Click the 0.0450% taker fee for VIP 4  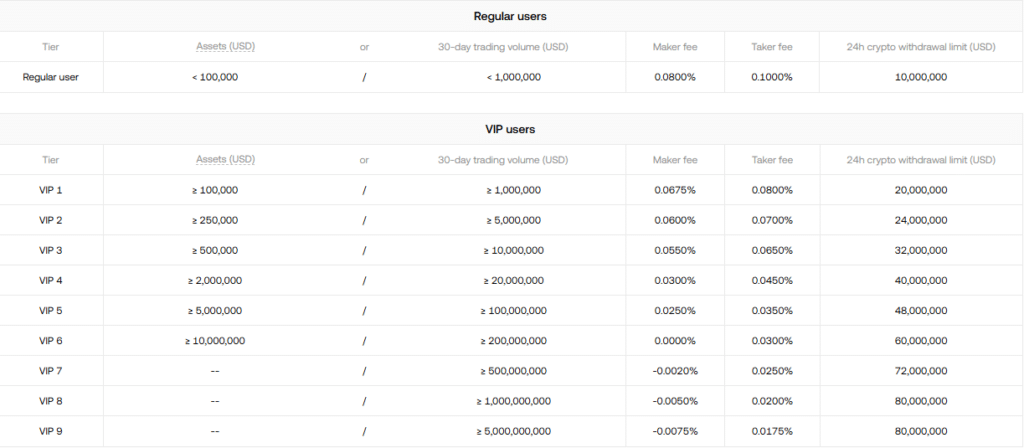tap(772, 280)
